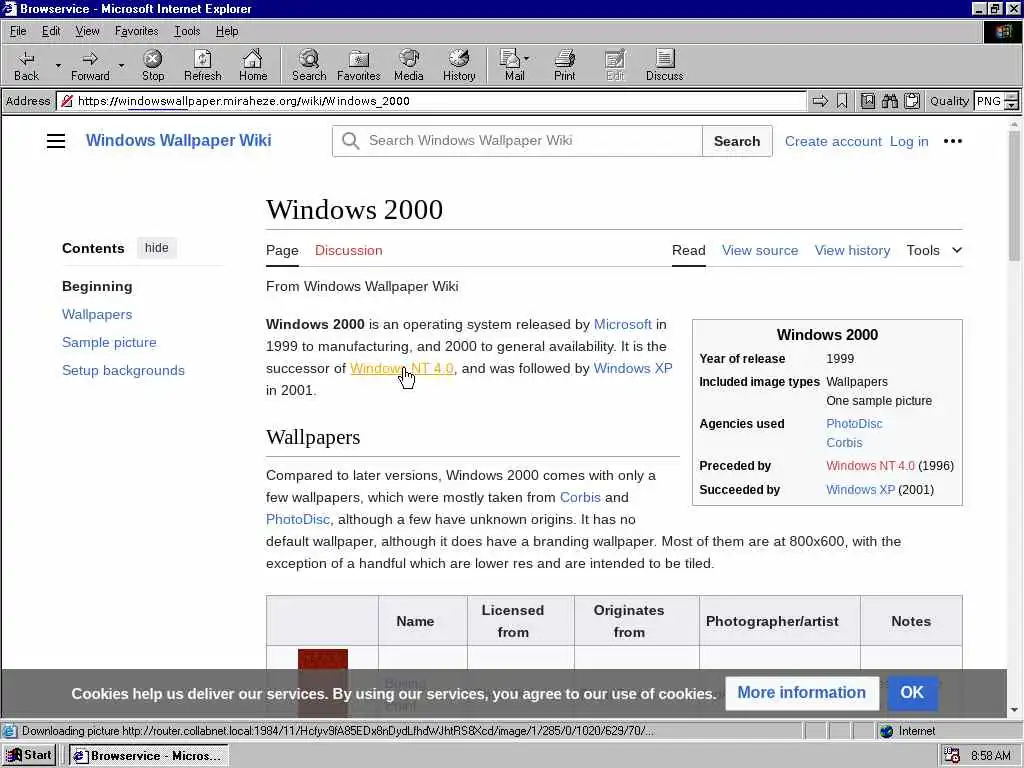The height and width of the screenshot is (768, 1024).
Task: Open the Media toolbar pane
Action: coord(409,65)
